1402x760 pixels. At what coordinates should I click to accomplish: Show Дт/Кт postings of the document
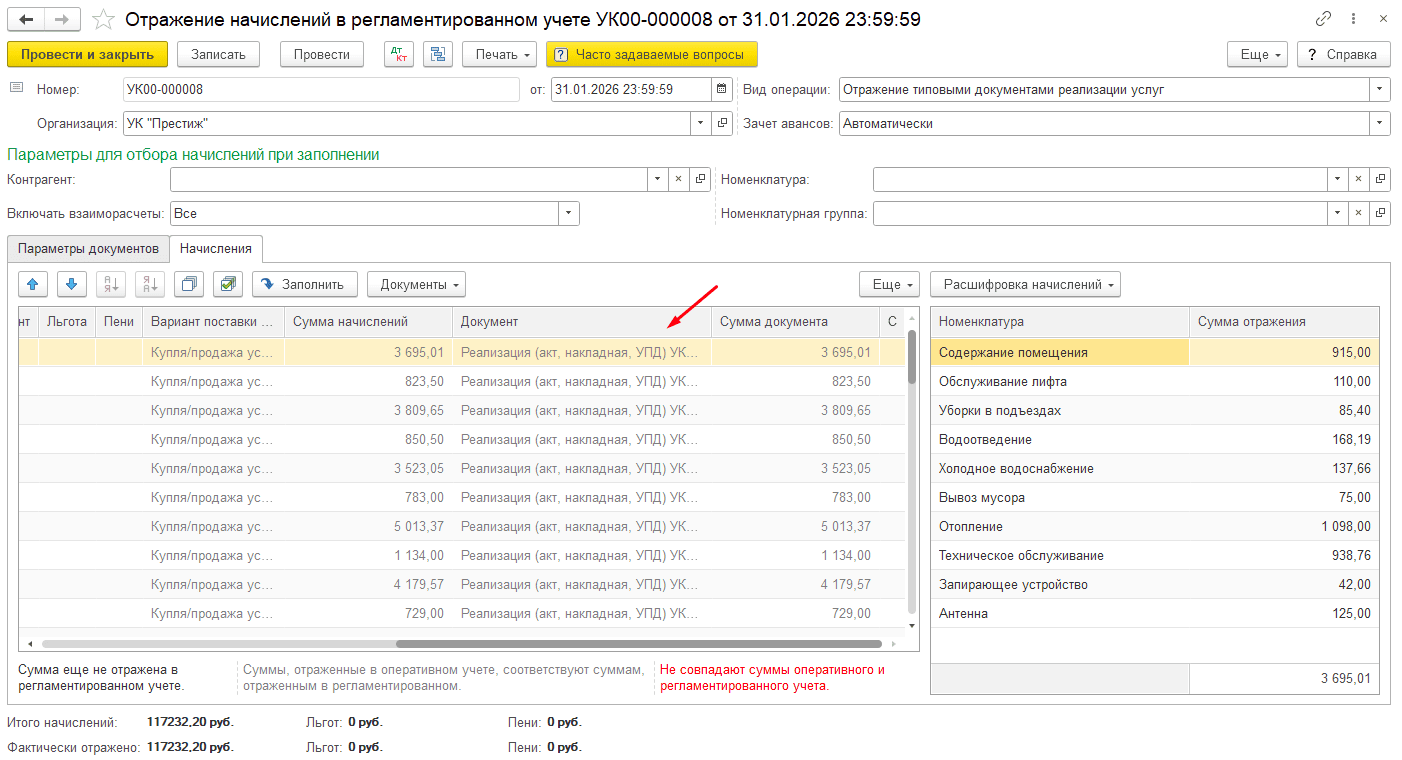(x=399, y=54)
